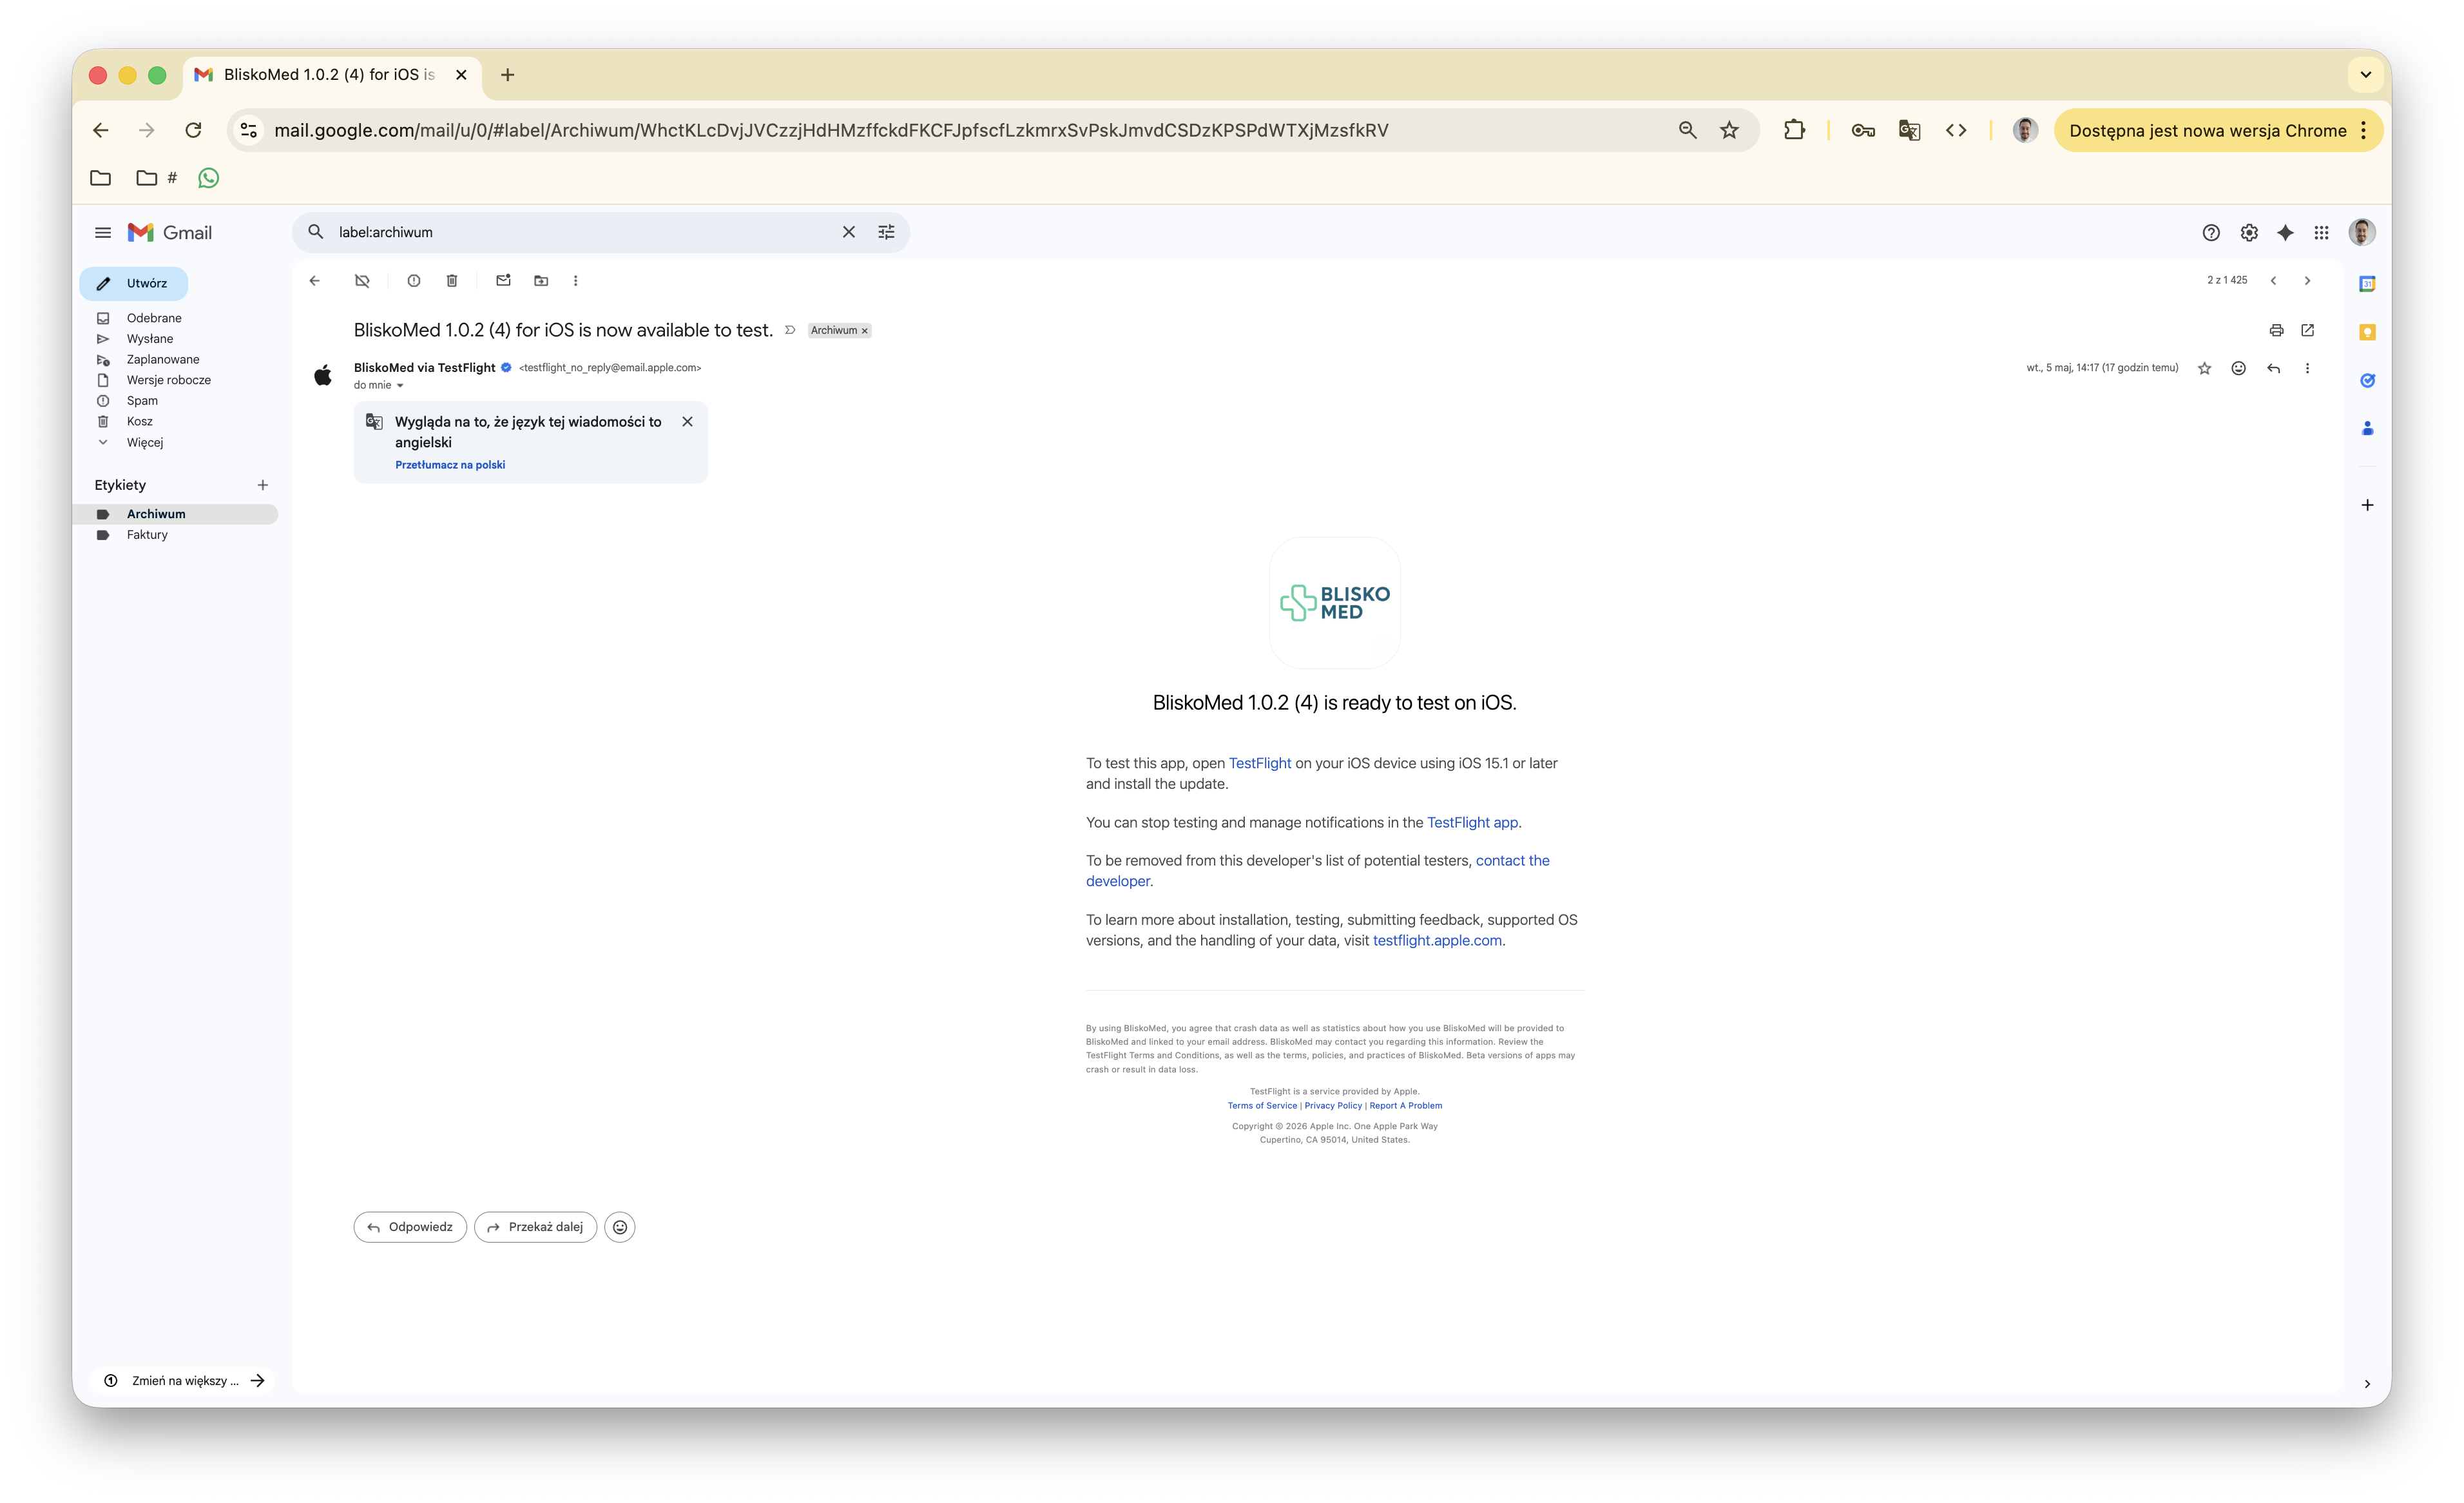Visit the testflight.apple.com link
Image resolution: width=2464 pixels, height=1503 pixels.
(1437, 941)
